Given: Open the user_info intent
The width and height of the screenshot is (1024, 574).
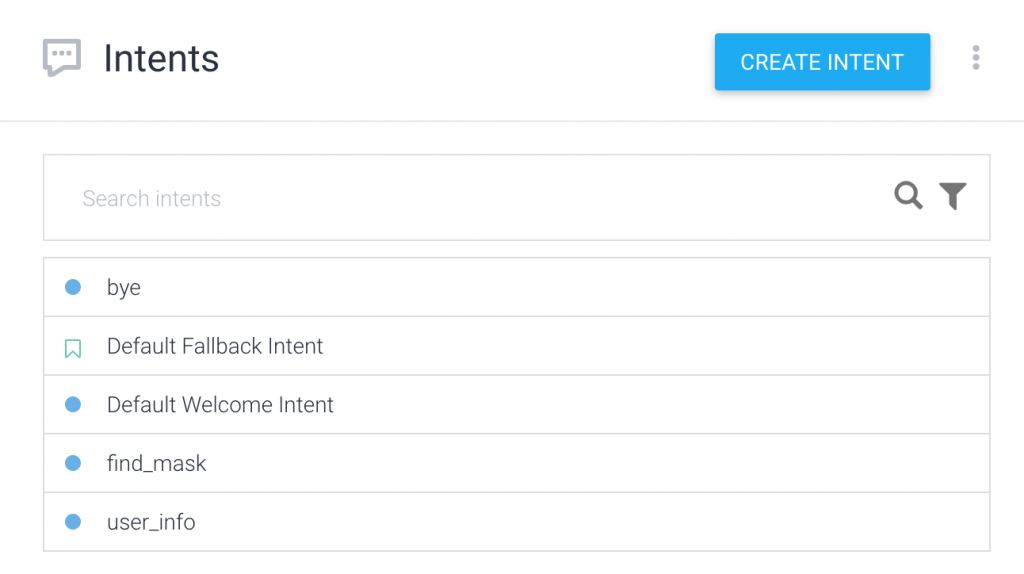Looking at the screenshot, I should (x=151, y=522).
